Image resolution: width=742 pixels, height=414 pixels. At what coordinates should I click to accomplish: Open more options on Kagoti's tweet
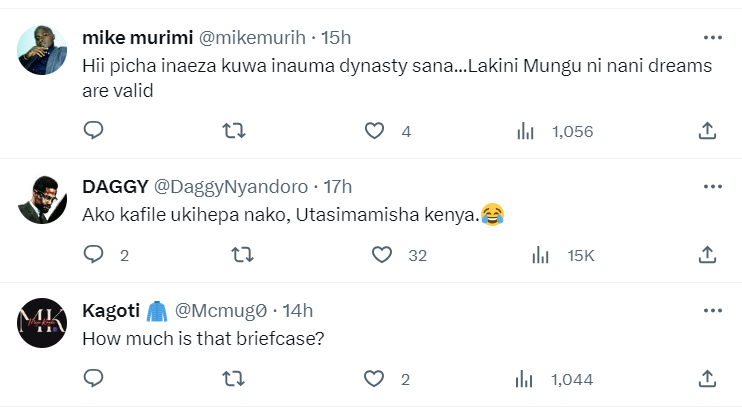(712, 310)
